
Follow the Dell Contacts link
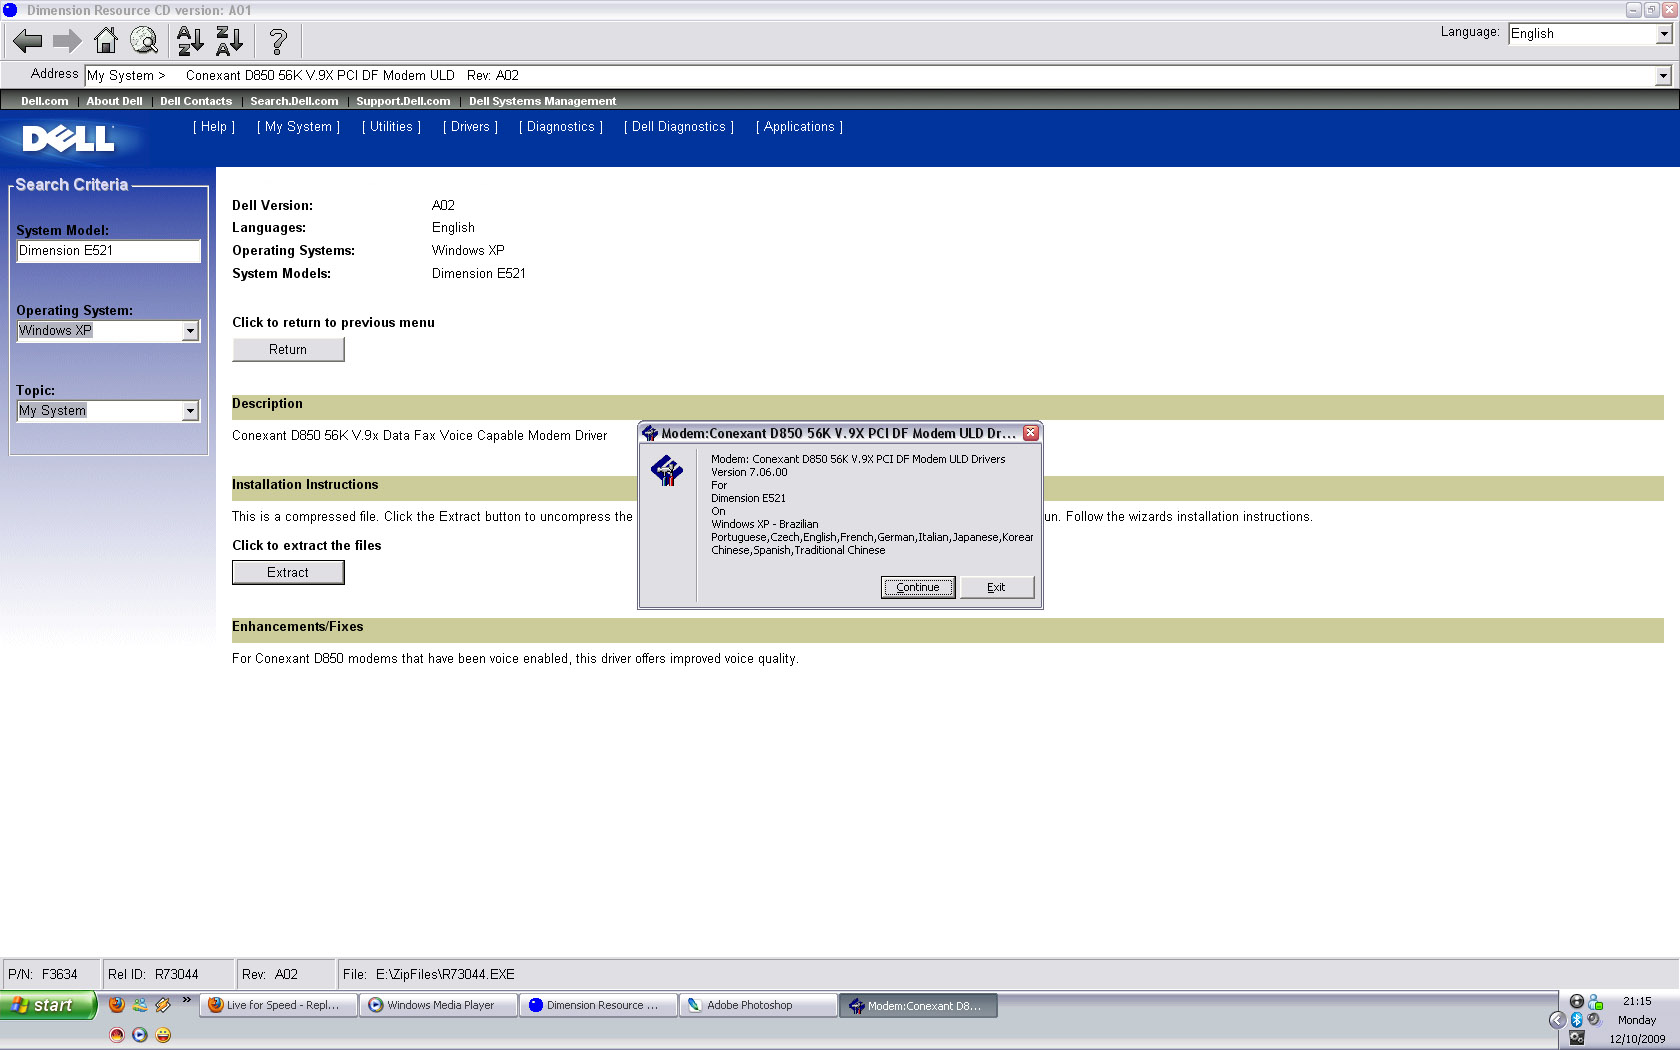(x=196, y=101)
